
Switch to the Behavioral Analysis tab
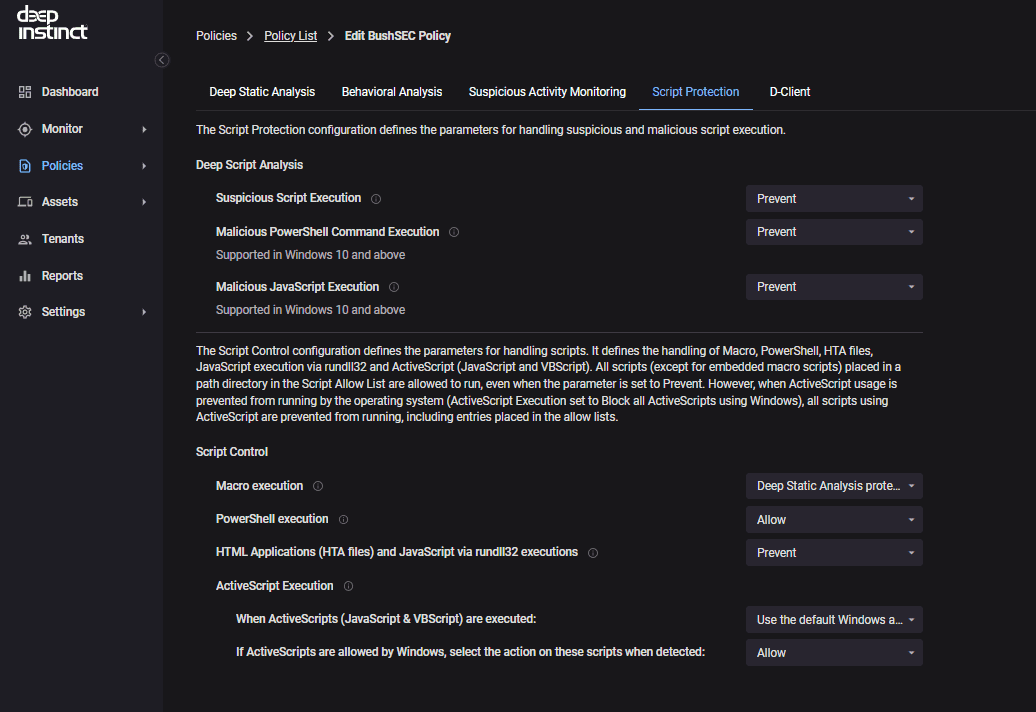[392, 92]
